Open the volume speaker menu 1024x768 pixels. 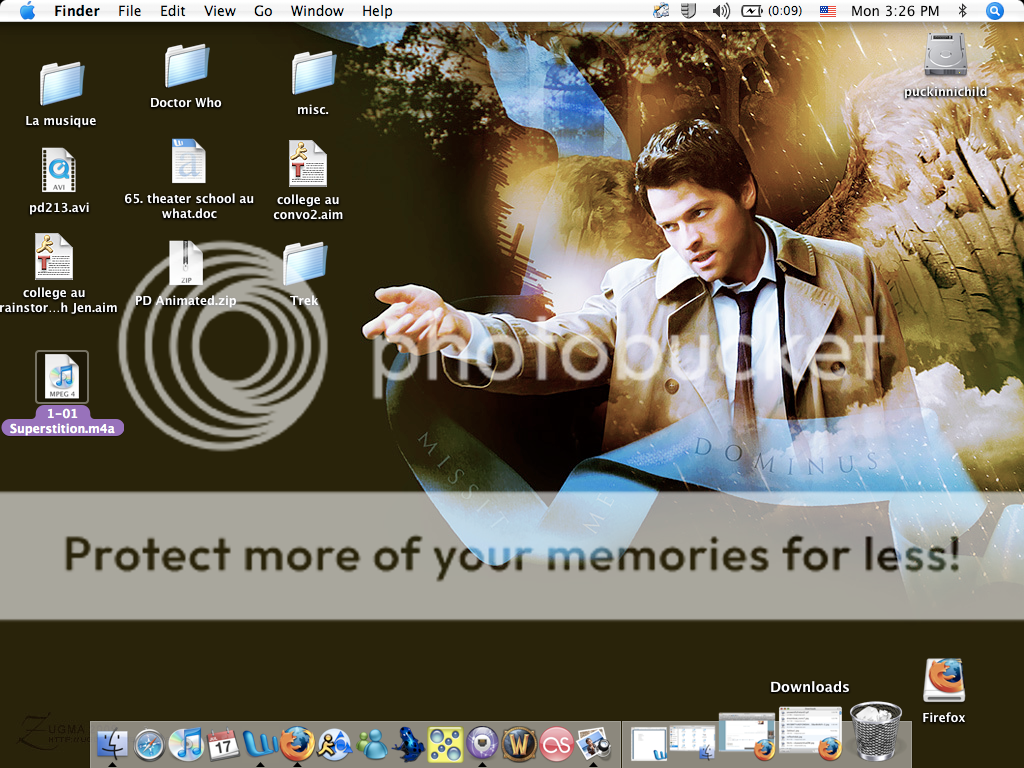tap(721, 11)
